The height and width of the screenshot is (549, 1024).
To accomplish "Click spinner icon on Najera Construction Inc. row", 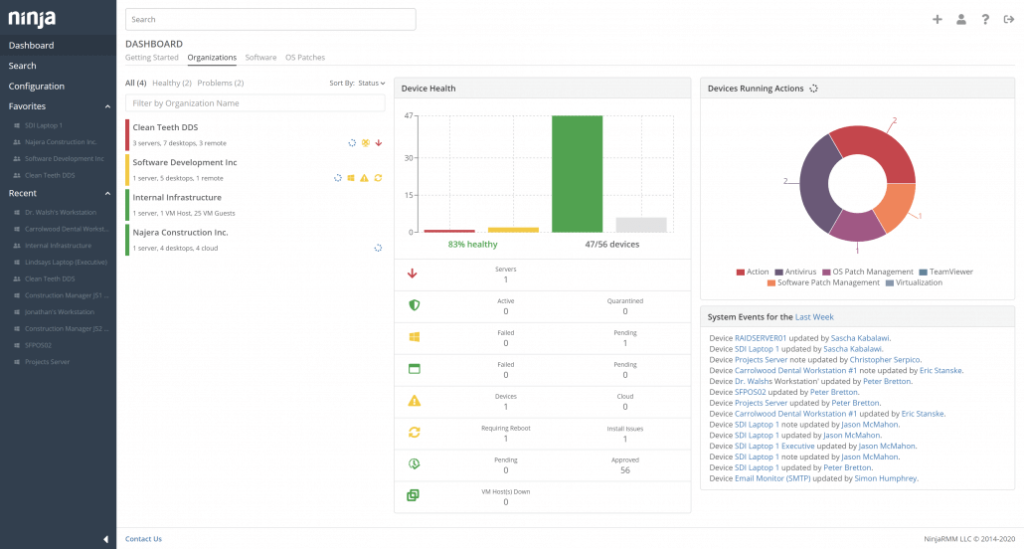I will tap(378, 248).
